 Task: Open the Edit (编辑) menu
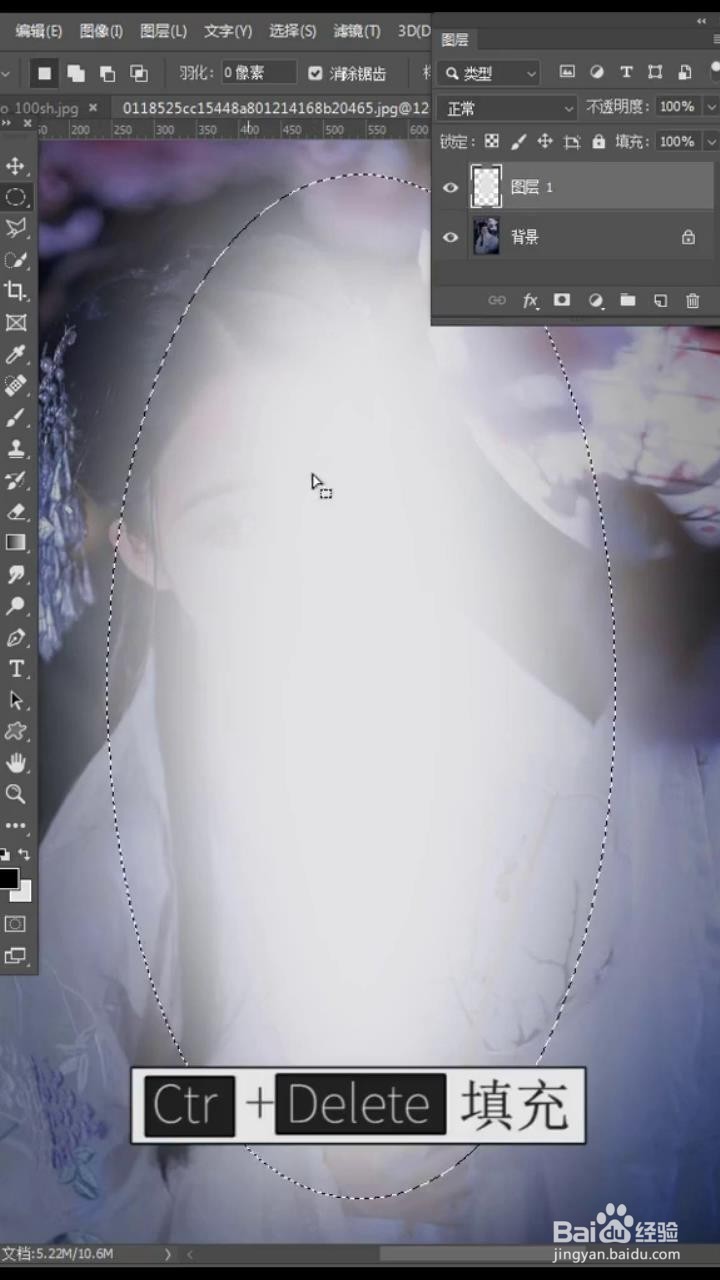pyautogui.click(x=38, y=31)
